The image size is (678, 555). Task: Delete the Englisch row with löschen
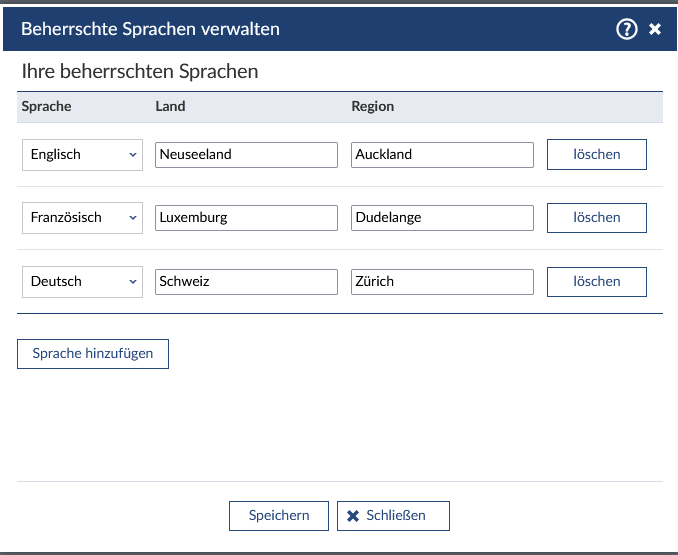click(596, 155)
